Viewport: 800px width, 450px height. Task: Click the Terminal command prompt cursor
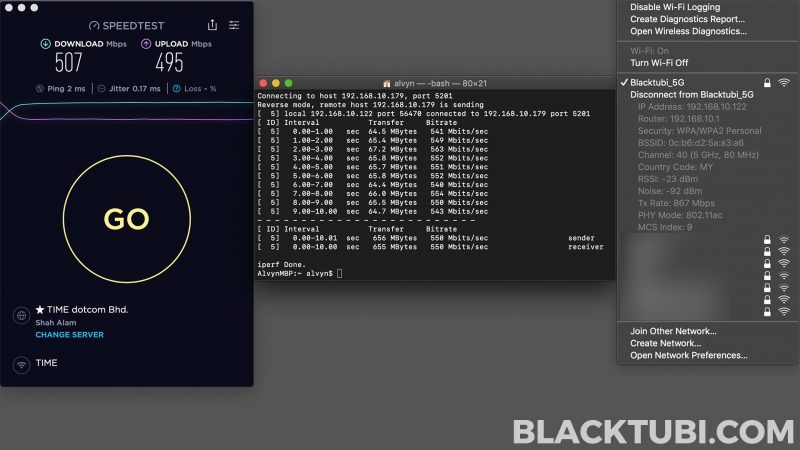(340, 273)
